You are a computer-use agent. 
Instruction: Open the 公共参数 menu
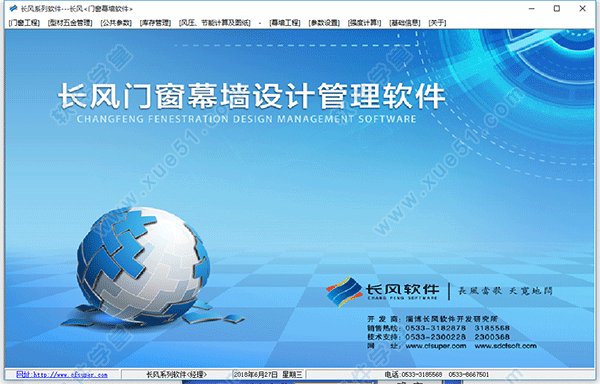pyautogui.click(x=116, y=23)
